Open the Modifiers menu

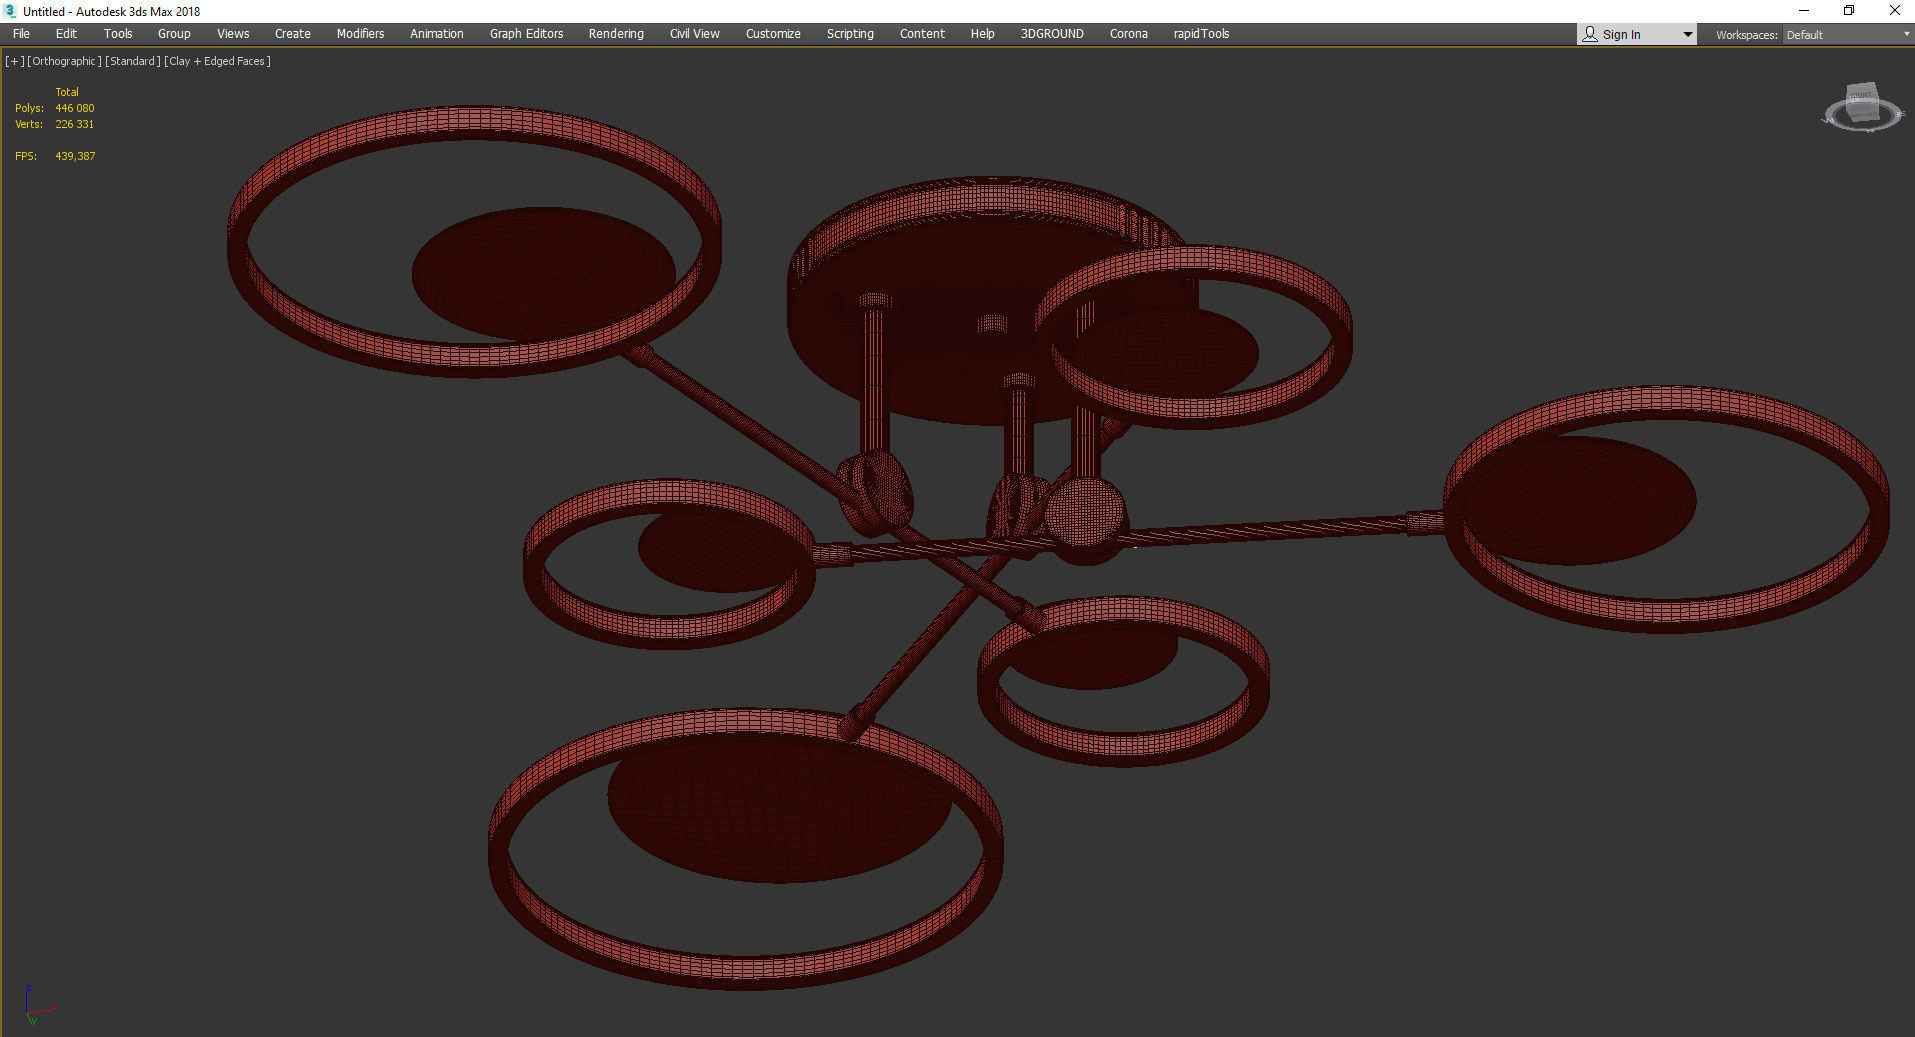(x=360, y=33)
